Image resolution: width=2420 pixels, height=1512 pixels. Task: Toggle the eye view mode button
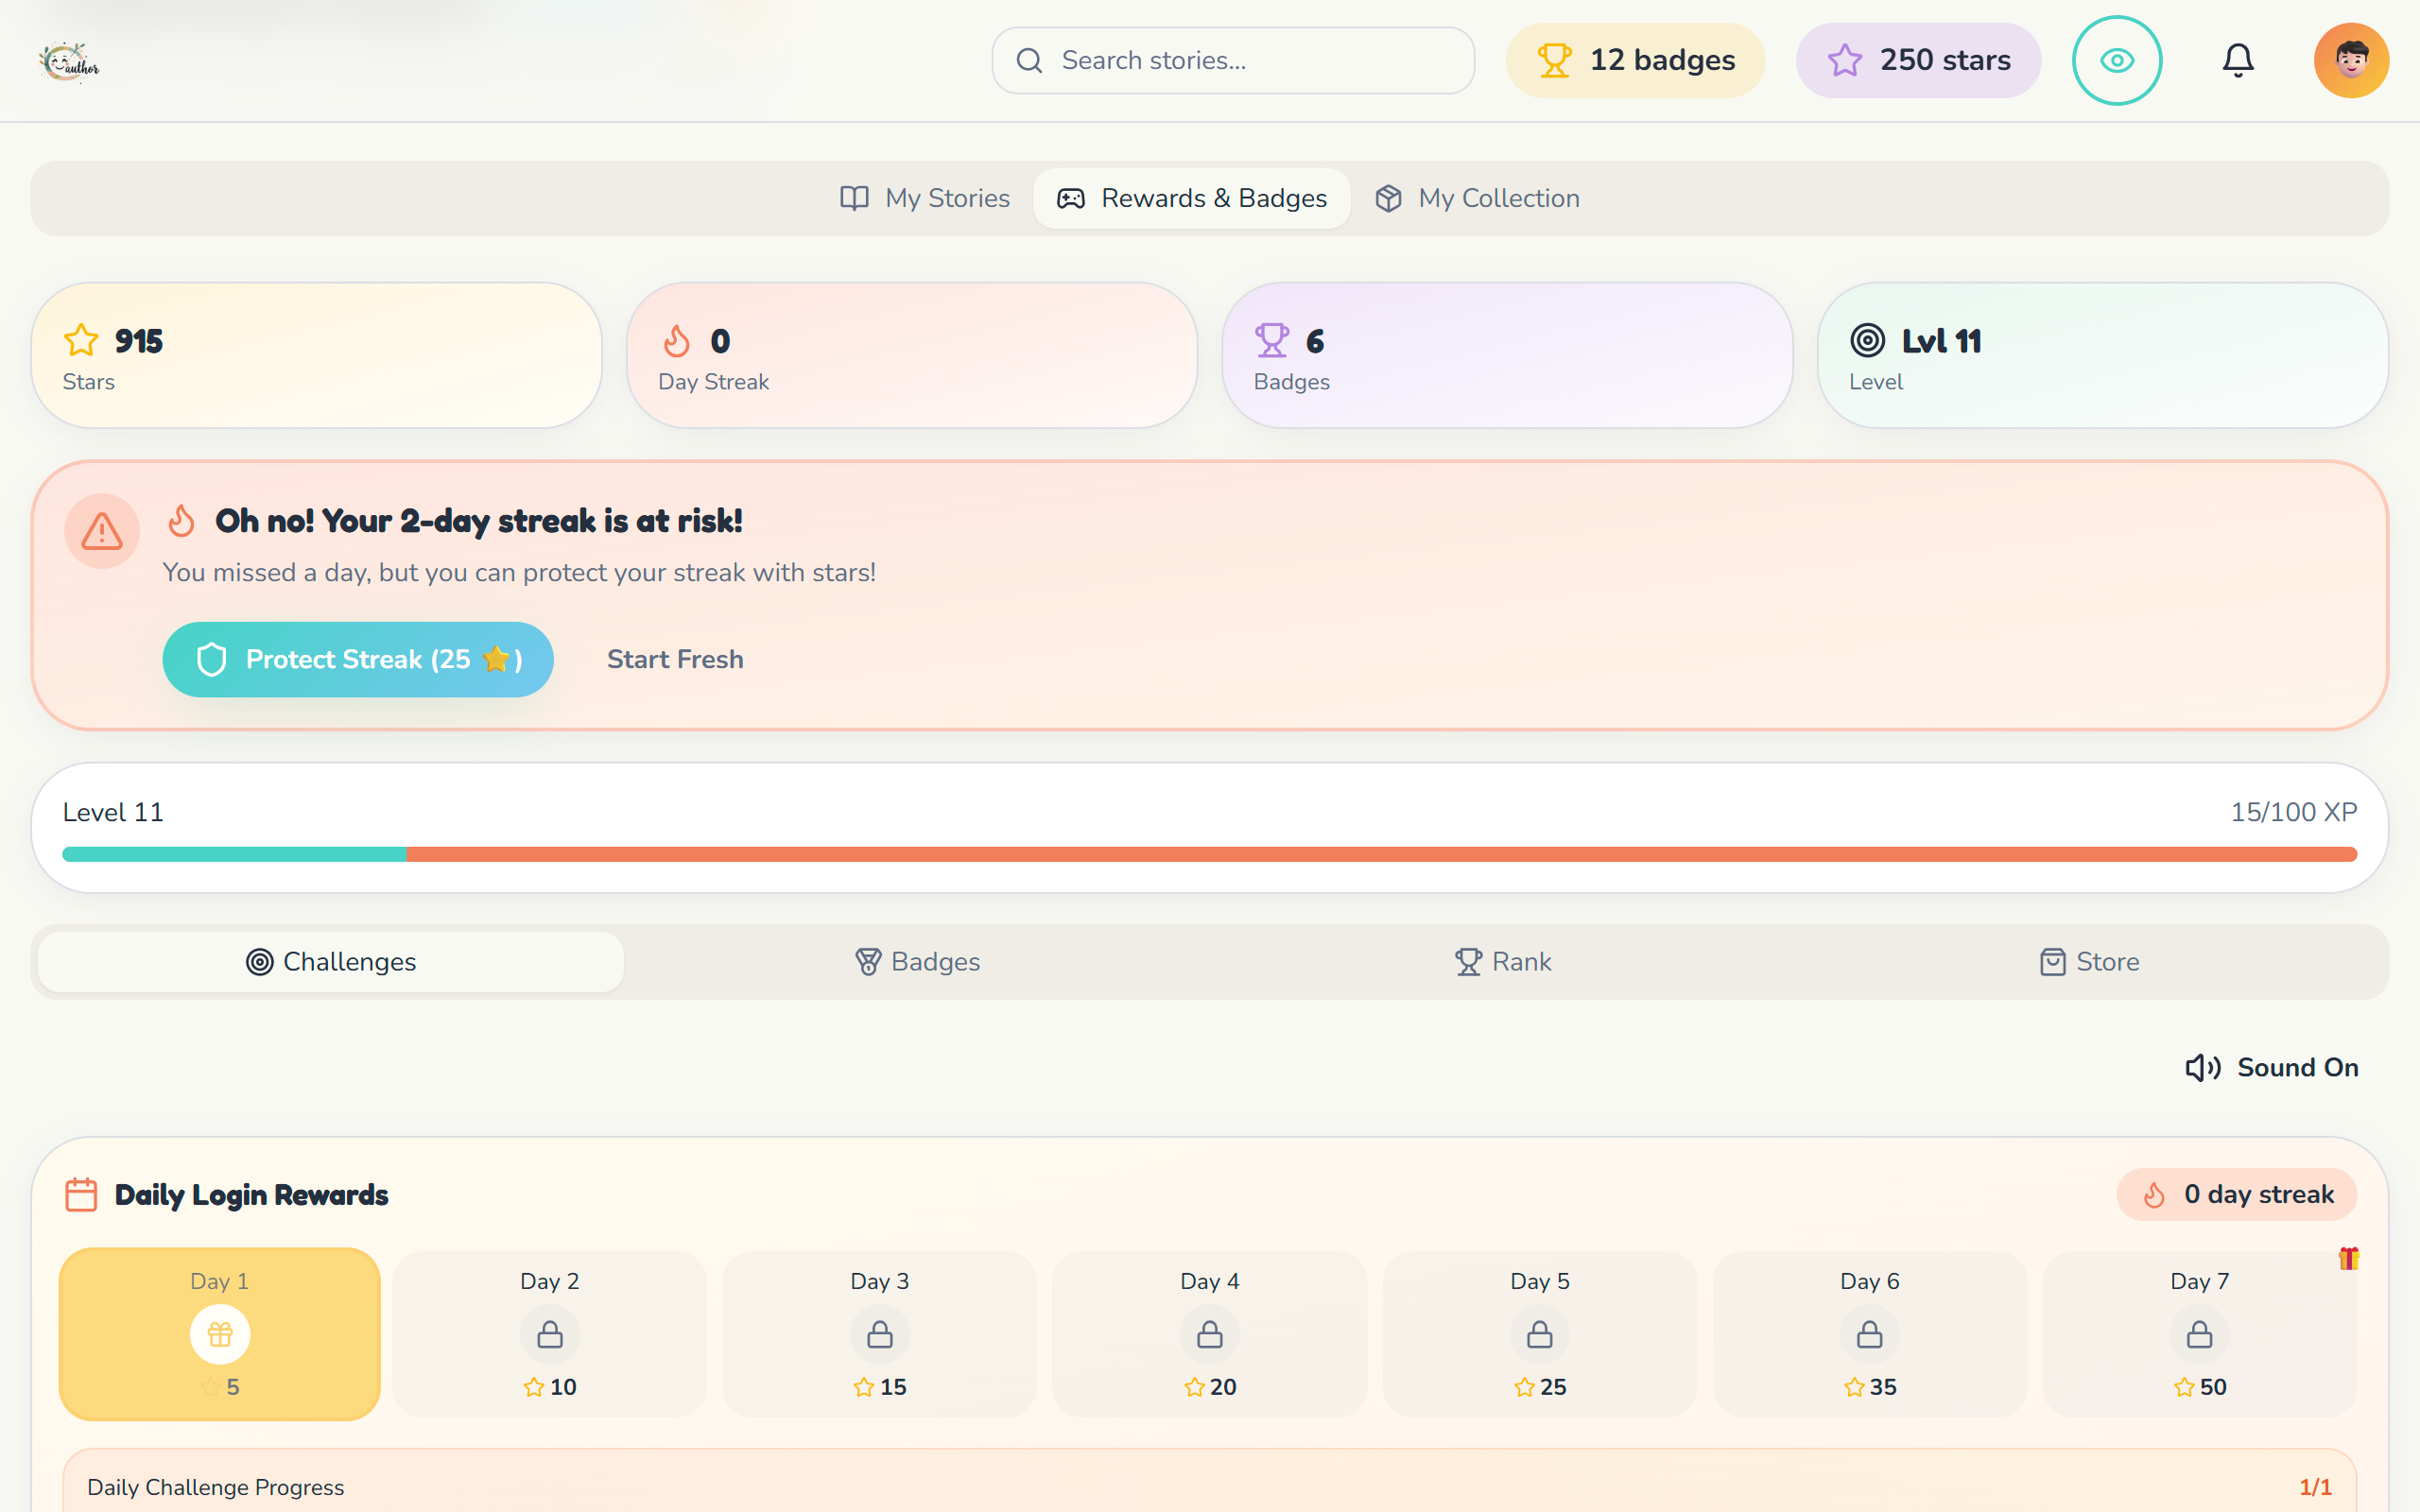(2117, 61)
